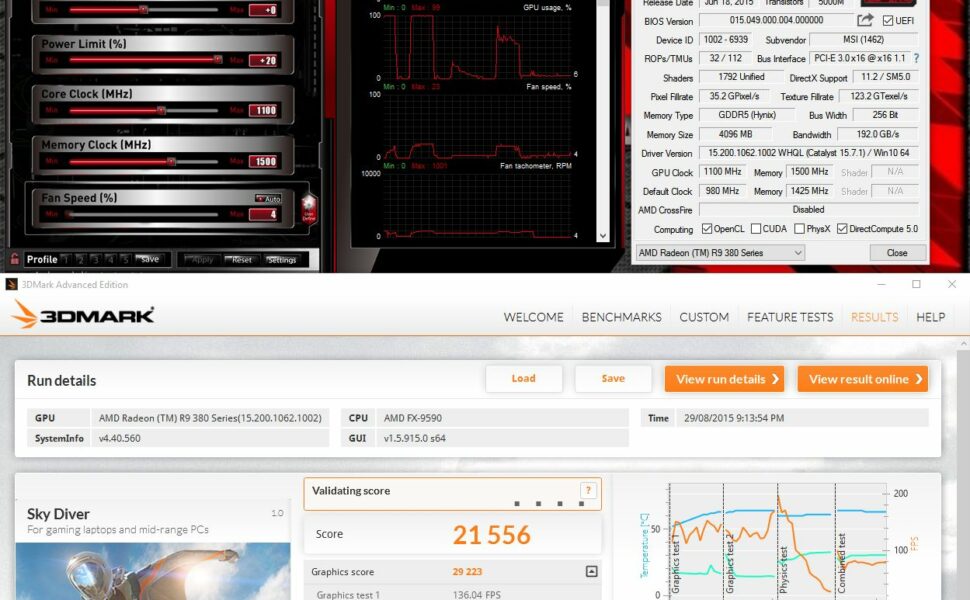Toggle the CUDA checkbox
970x600 pixels.
tap(755, 229)
